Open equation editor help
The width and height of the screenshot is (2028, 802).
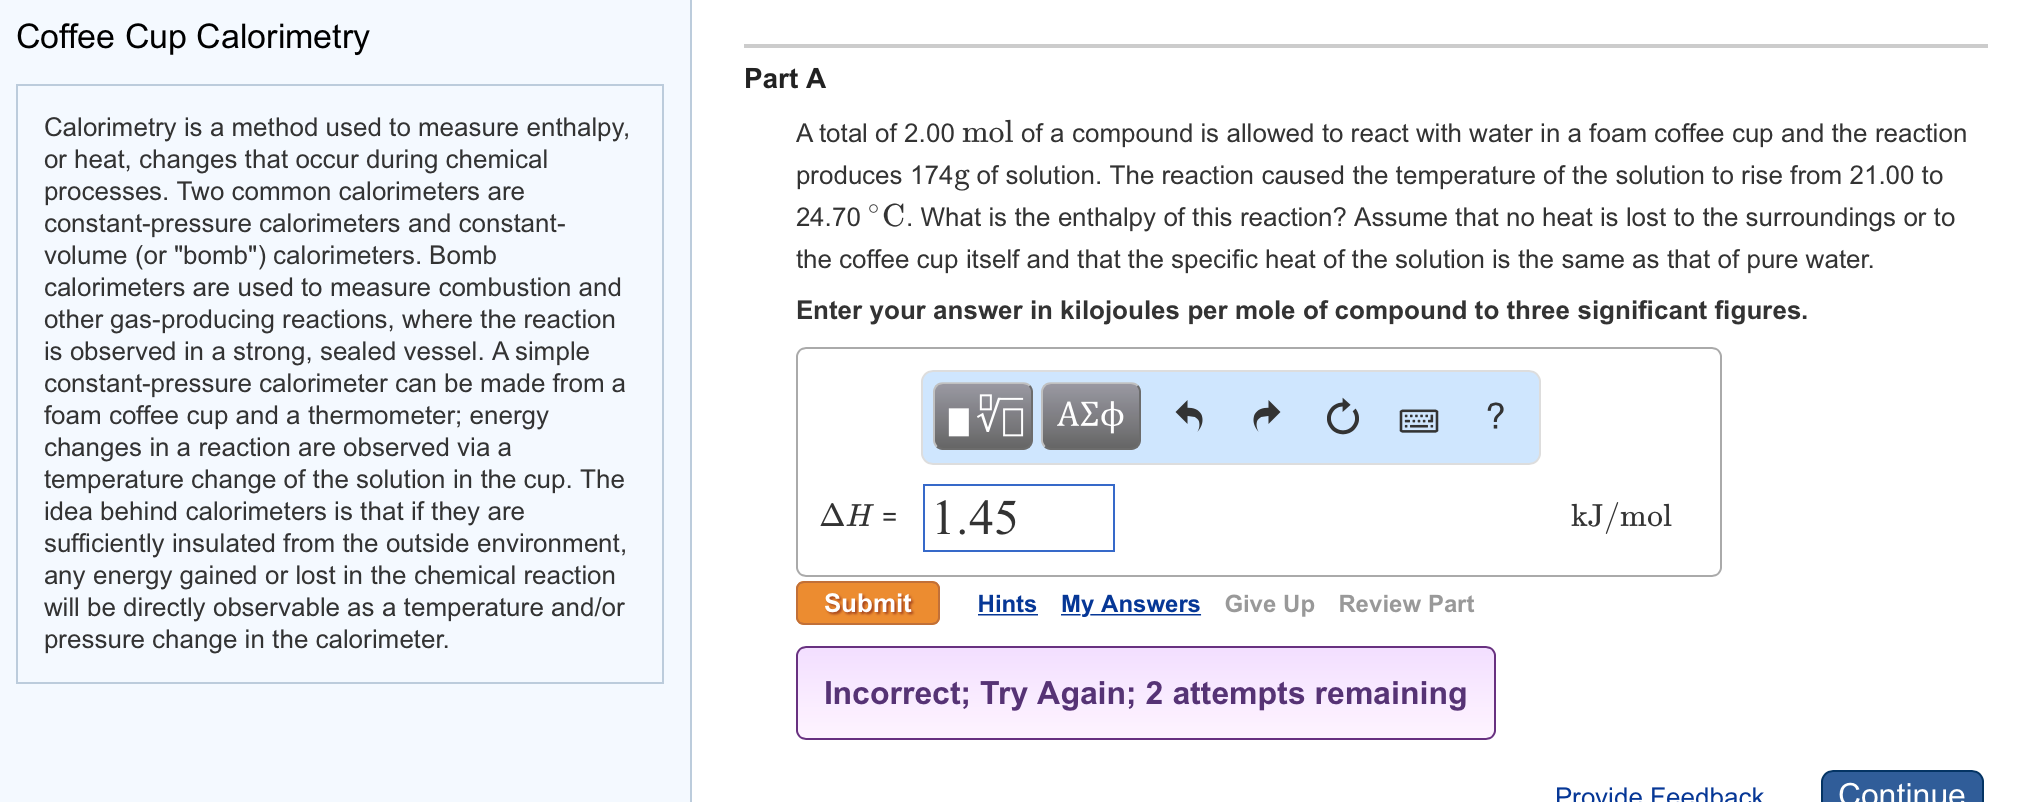tap(1494, 416)
